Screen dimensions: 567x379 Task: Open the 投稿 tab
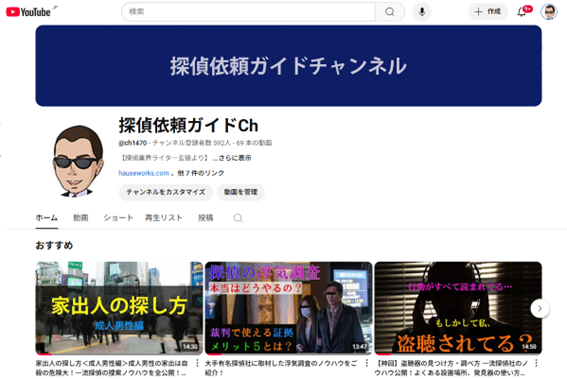point(205,218)
